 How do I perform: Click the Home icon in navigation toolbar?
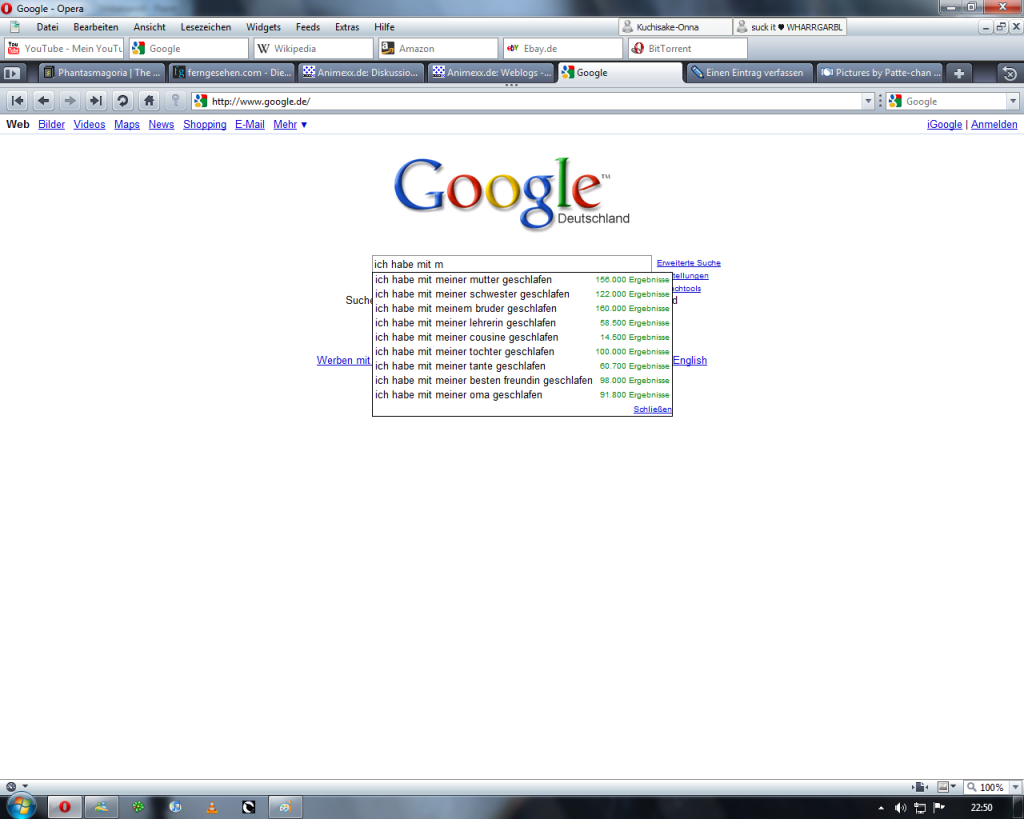coord(149,100)
